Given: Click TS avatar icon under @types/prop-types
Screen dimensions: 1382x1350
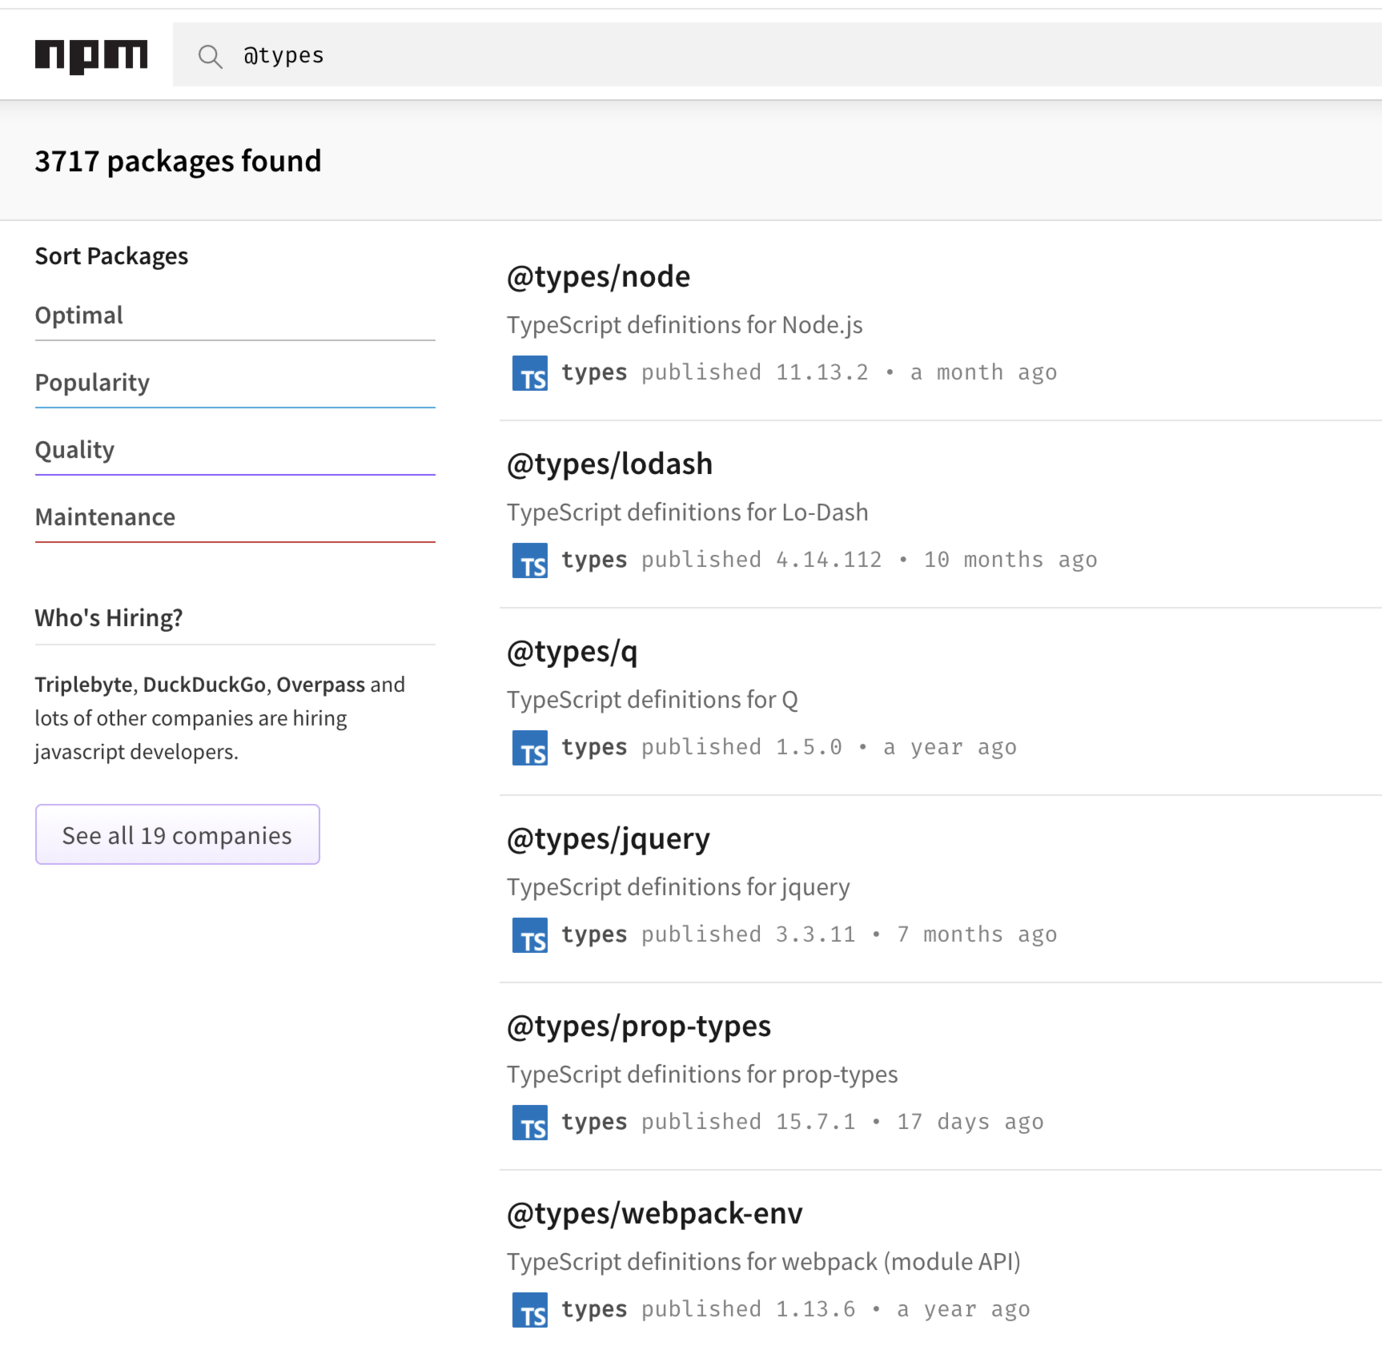Looking at the screenshot, I should tap(530, 1123).
